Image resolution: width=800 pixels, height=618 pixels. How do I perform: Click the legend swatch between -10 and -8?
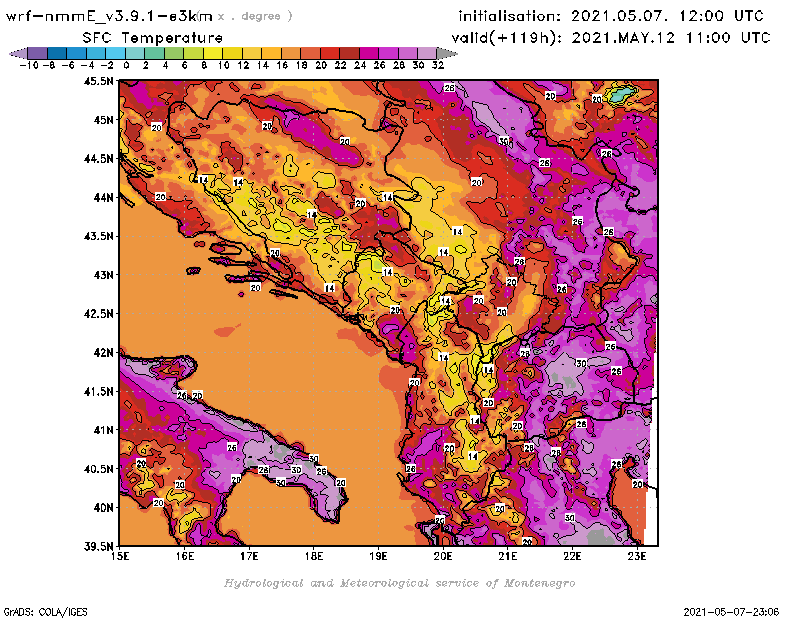click(38, 53)
